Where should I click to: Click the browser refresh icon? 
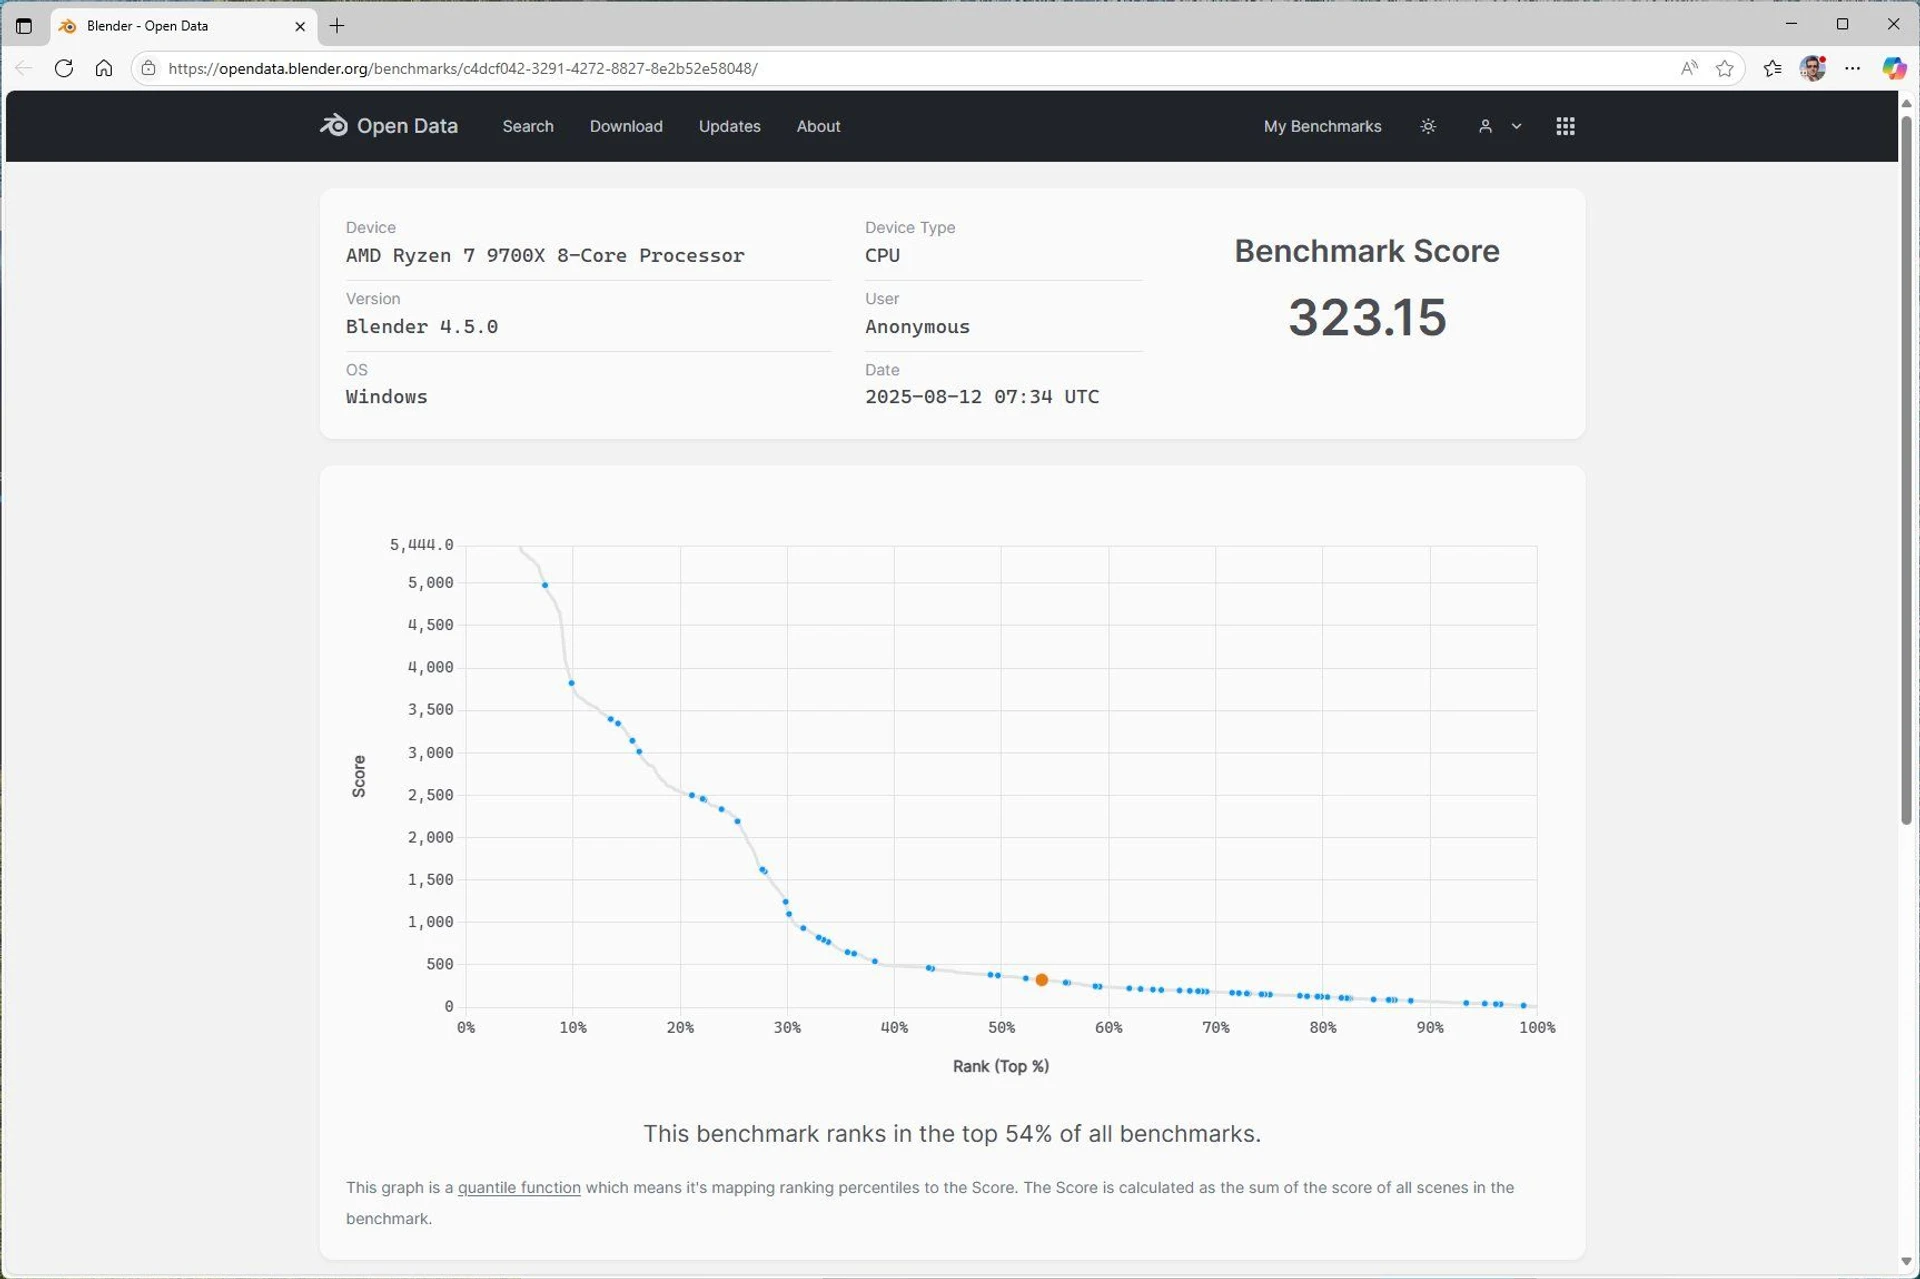click(x=64, y=68)
